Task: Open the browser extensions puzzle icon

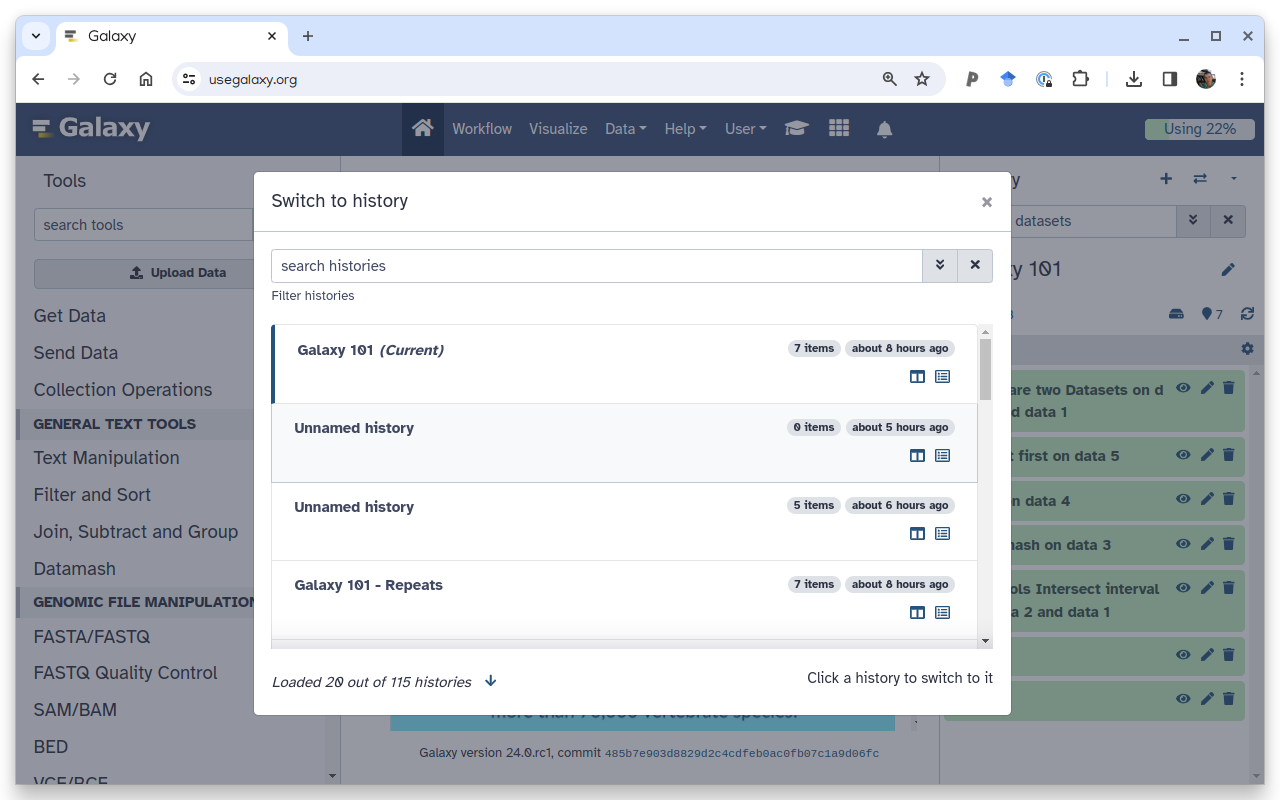Action: (x=1080, y=79)
